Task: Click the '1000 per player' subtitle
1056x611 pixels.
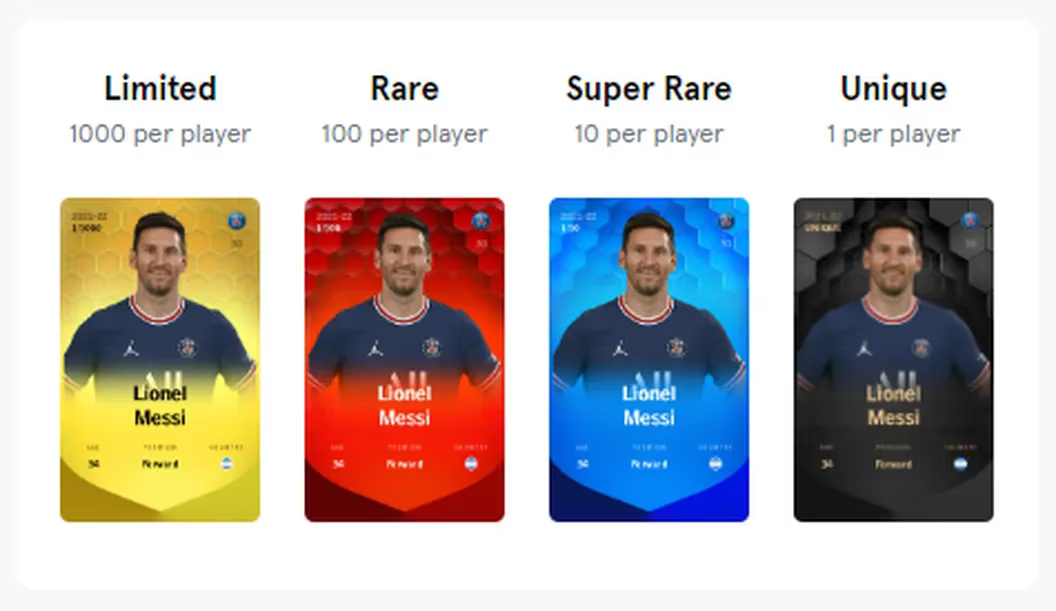Action: tap(160, 134)
